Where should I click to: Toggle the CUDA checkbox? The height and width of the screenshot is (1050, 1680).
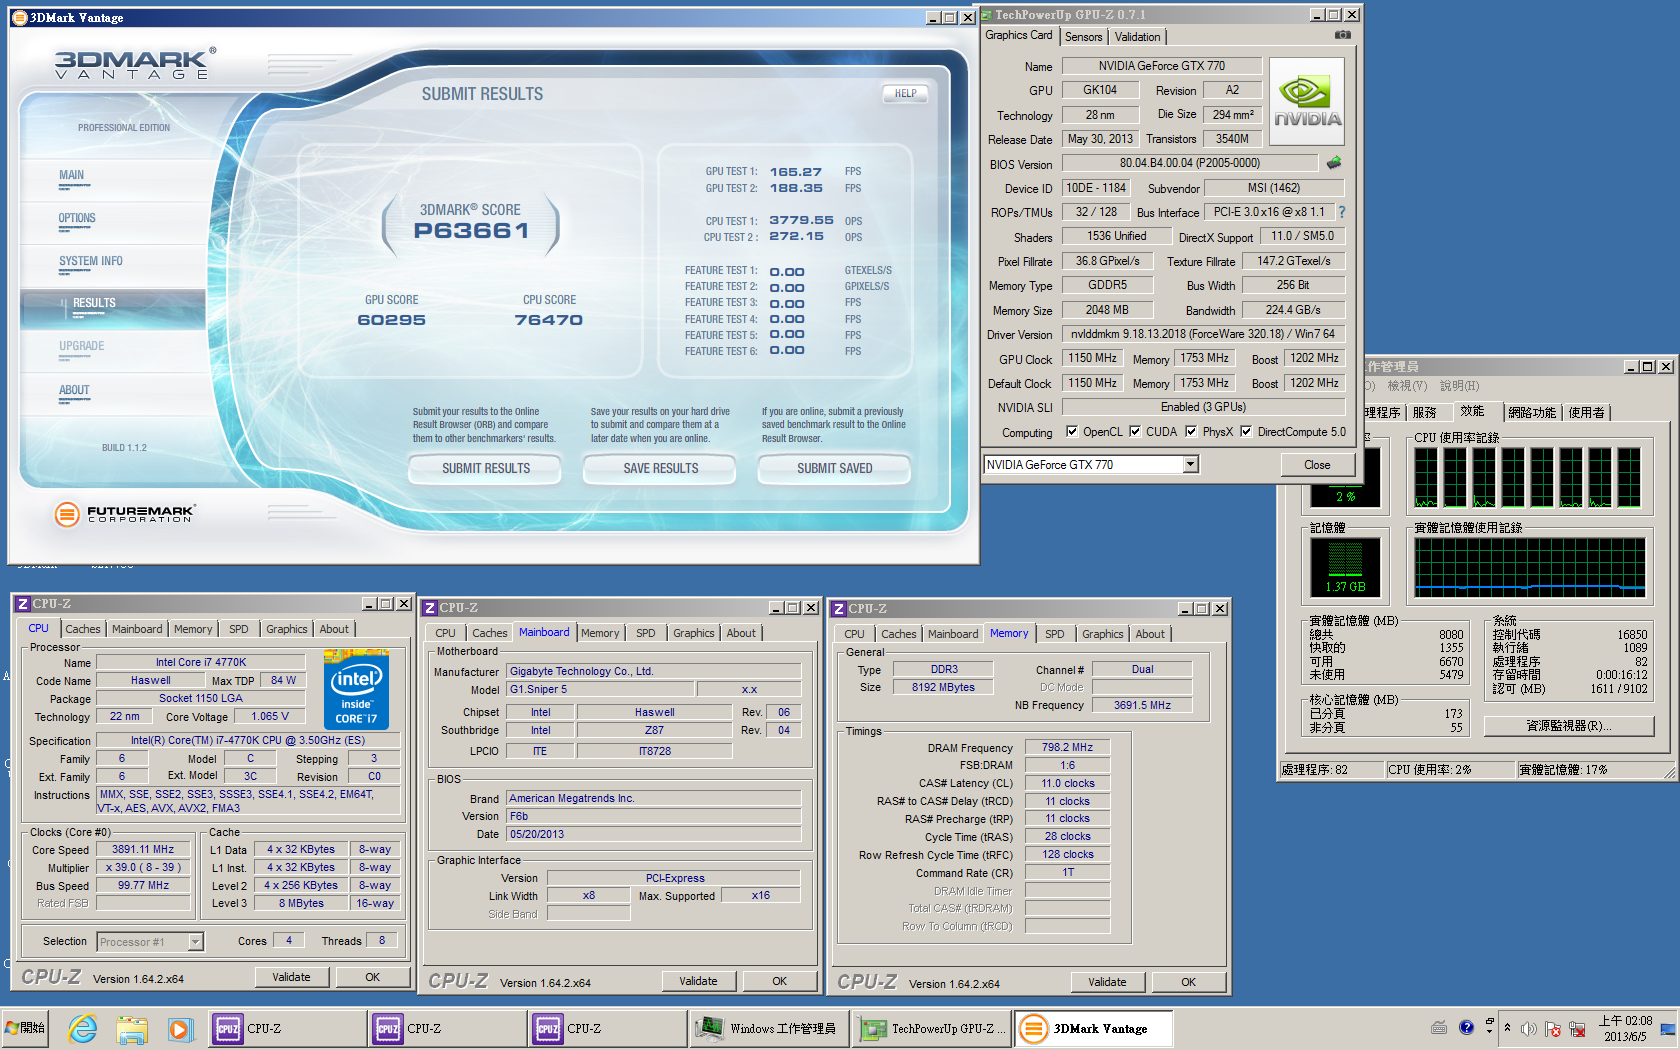tap(1135, 432)
